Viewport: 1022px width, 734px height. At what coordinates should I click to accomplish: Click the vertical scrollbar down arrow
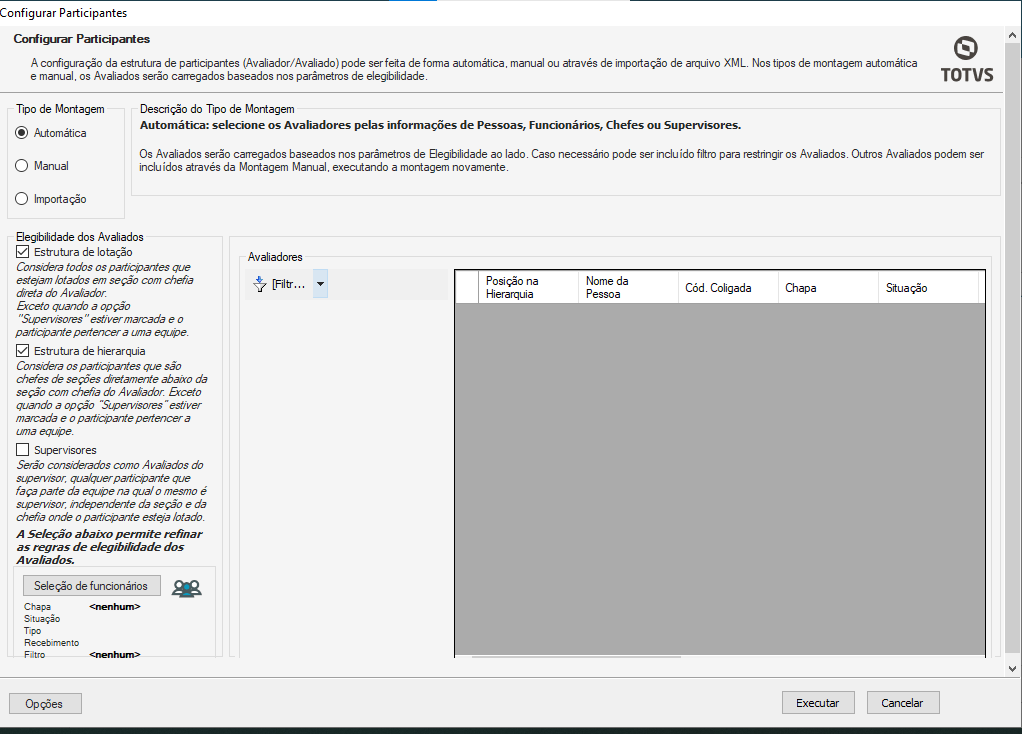click(x=1012, y=668)
